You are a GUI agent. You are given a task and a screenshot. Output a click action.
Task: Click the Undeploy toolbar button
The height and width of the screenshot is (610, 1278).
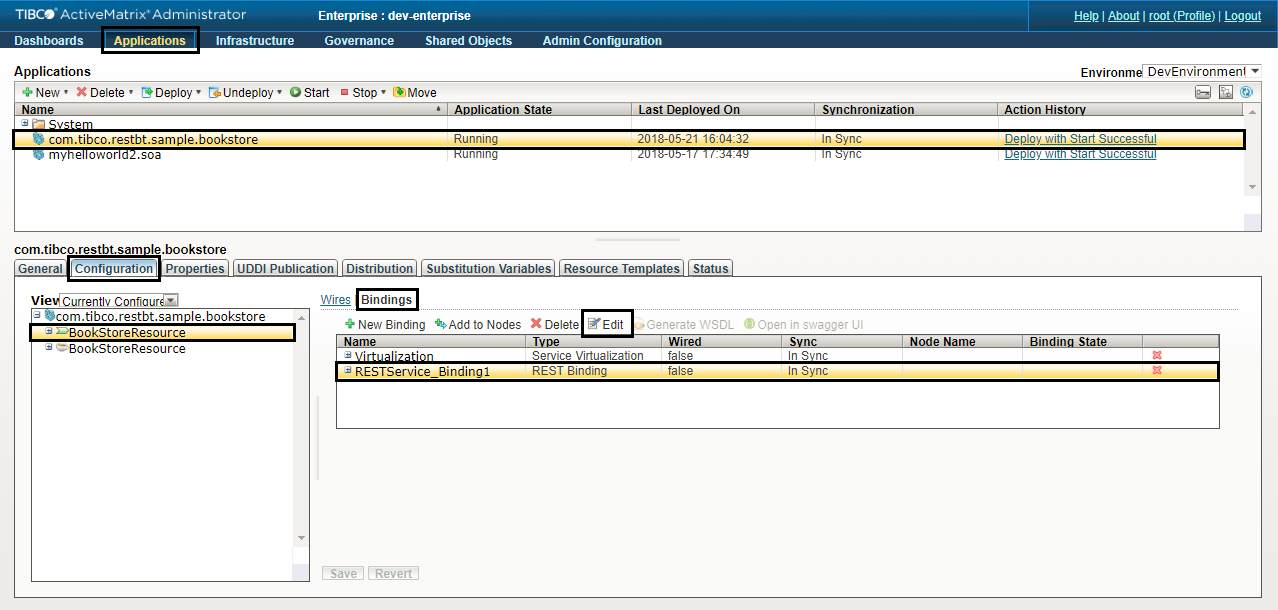click(x=241, y=92)
